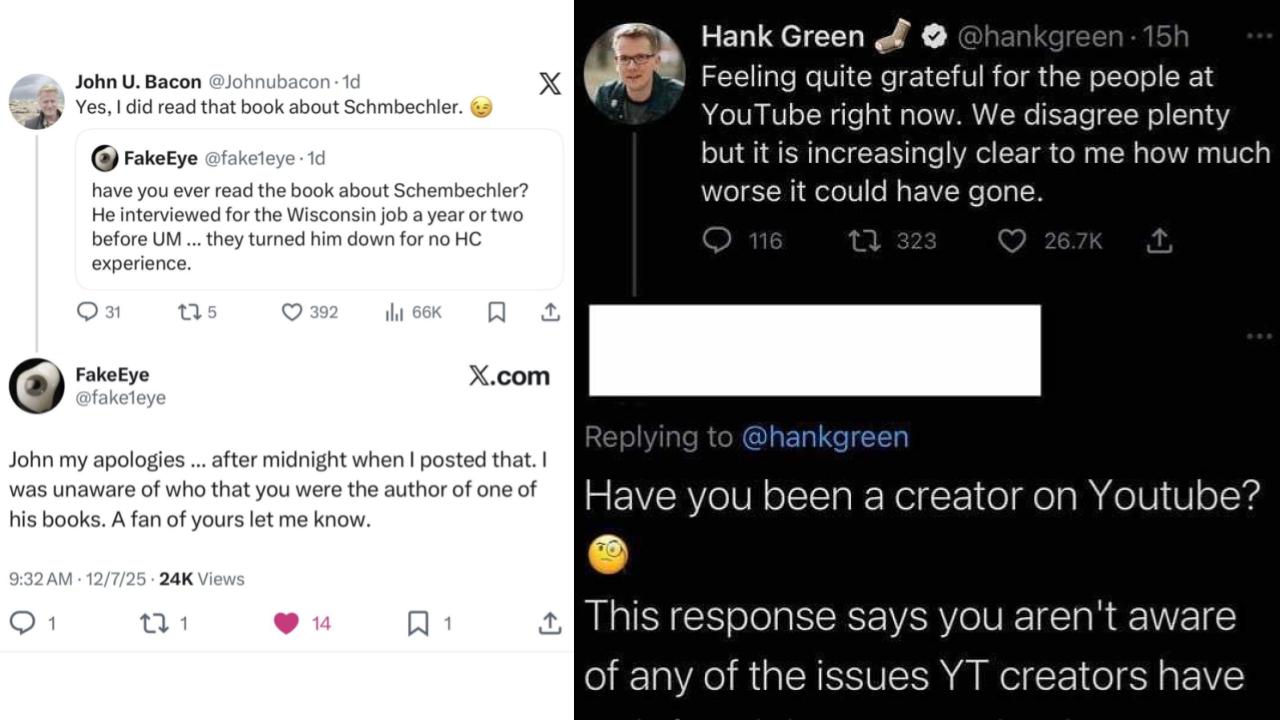Open more options on Hank Green's tweet
Viewport: 1280px width, 720px height.
[x=1259, y=35]
